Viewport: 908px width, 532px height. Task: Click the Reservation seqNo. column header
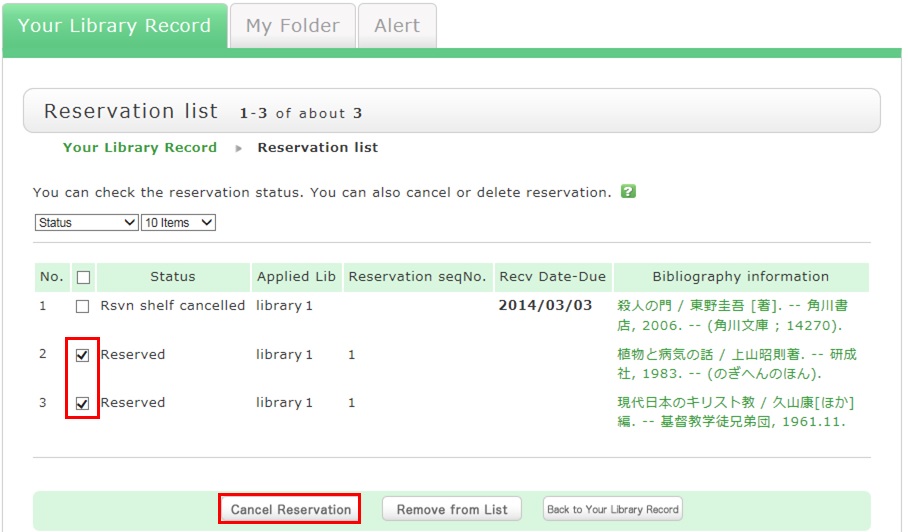pos(417,277)
